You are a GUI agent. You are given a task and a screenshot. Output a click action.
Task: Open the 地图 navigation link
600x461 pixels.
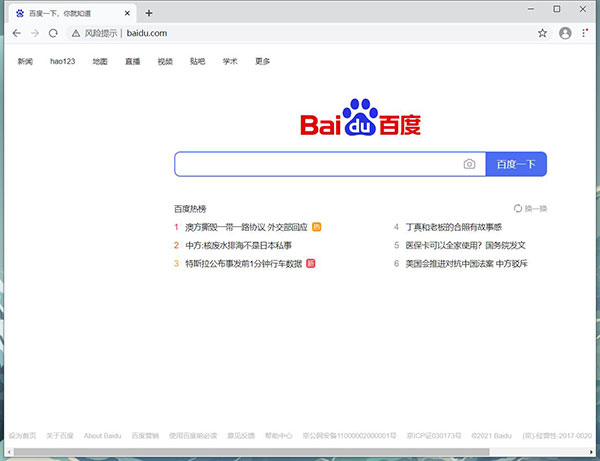pos(100,61)
